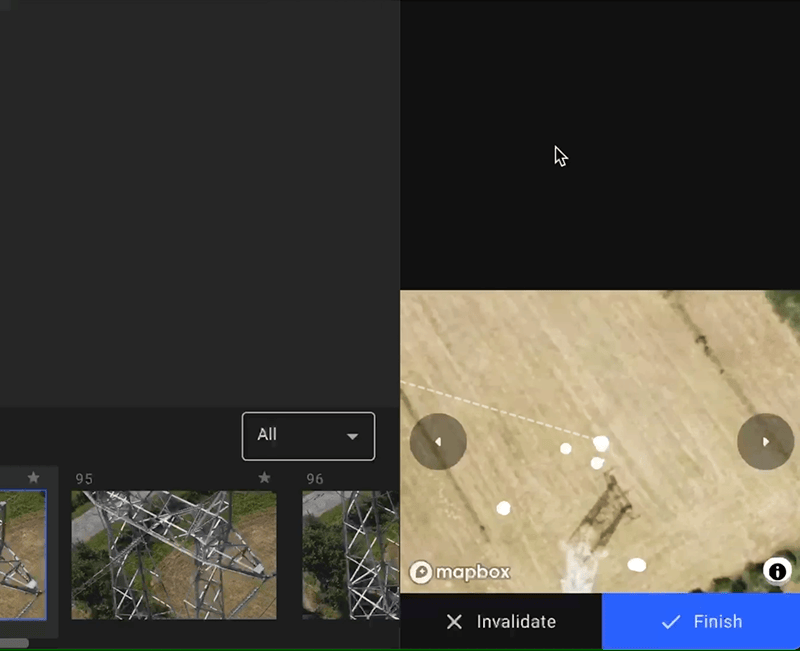800x651 pixels.
Task: Toggle the star on the selected thumbnail
Action: click(x=33, y=478)
